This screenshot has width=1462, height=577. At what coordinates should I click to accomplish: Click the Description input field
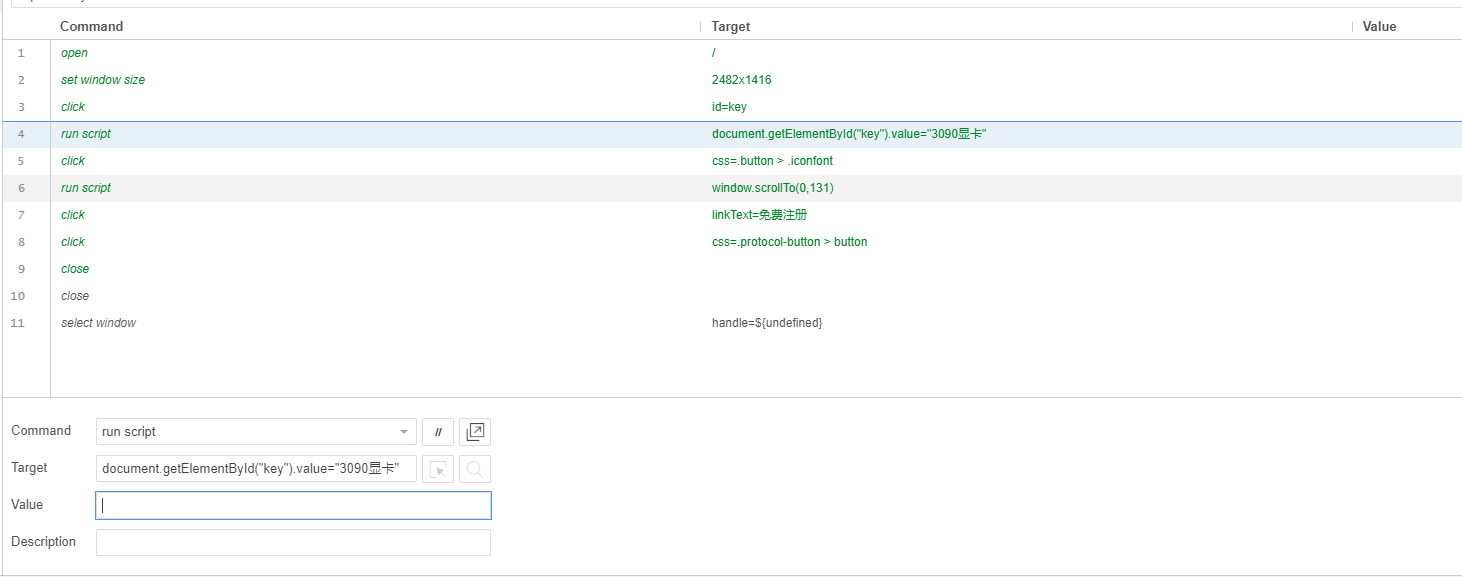(293, 543)
